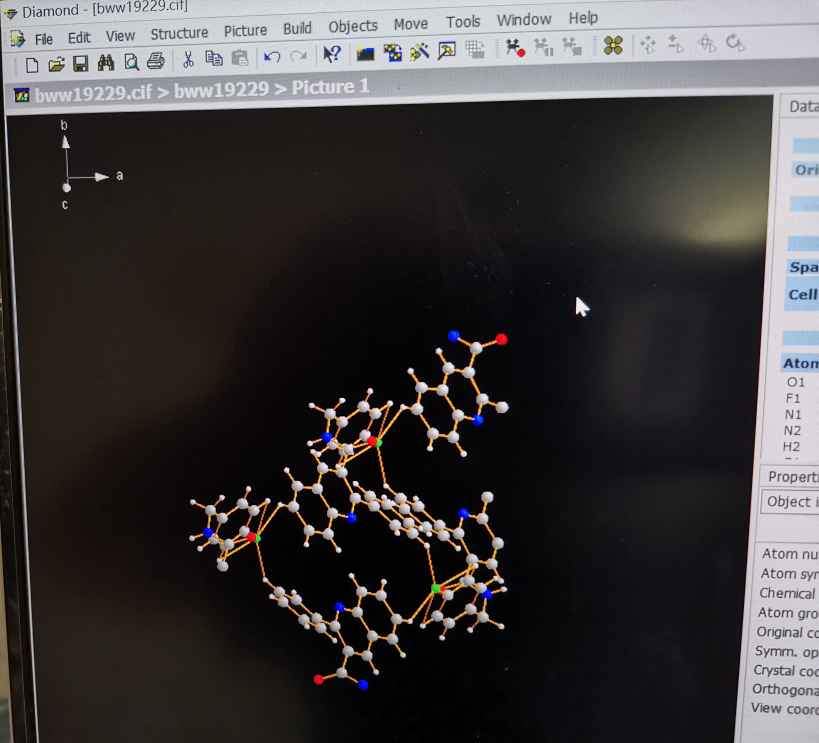Click the 'Symm. op' property row
The image size is (819, 743).
click(786, 651)
